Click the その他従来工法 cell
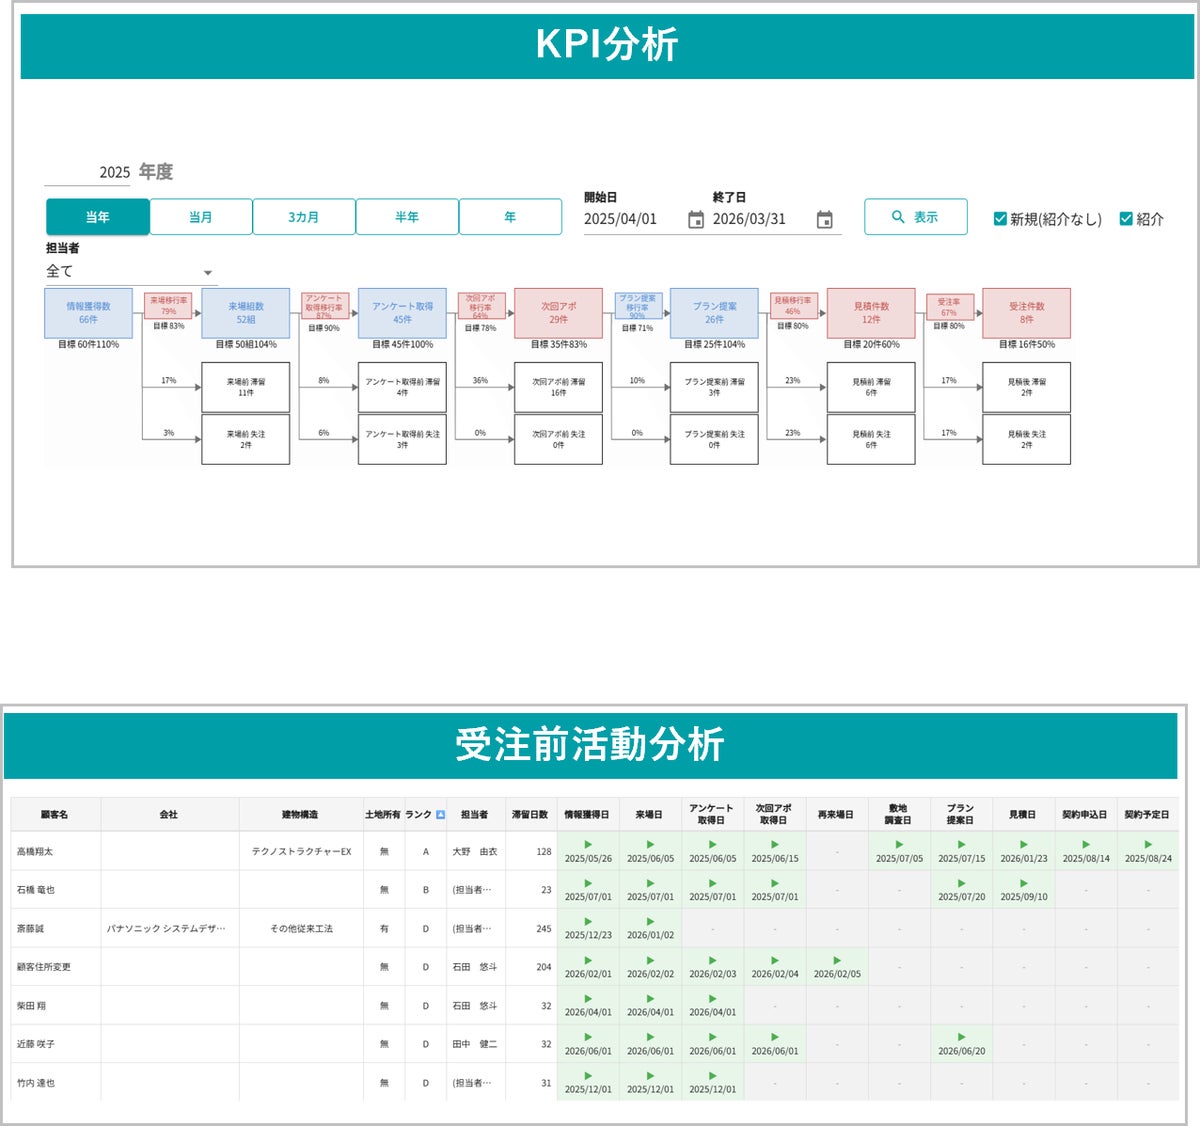The height and width of the screenshot is (1126, 1200). point(301,929)
